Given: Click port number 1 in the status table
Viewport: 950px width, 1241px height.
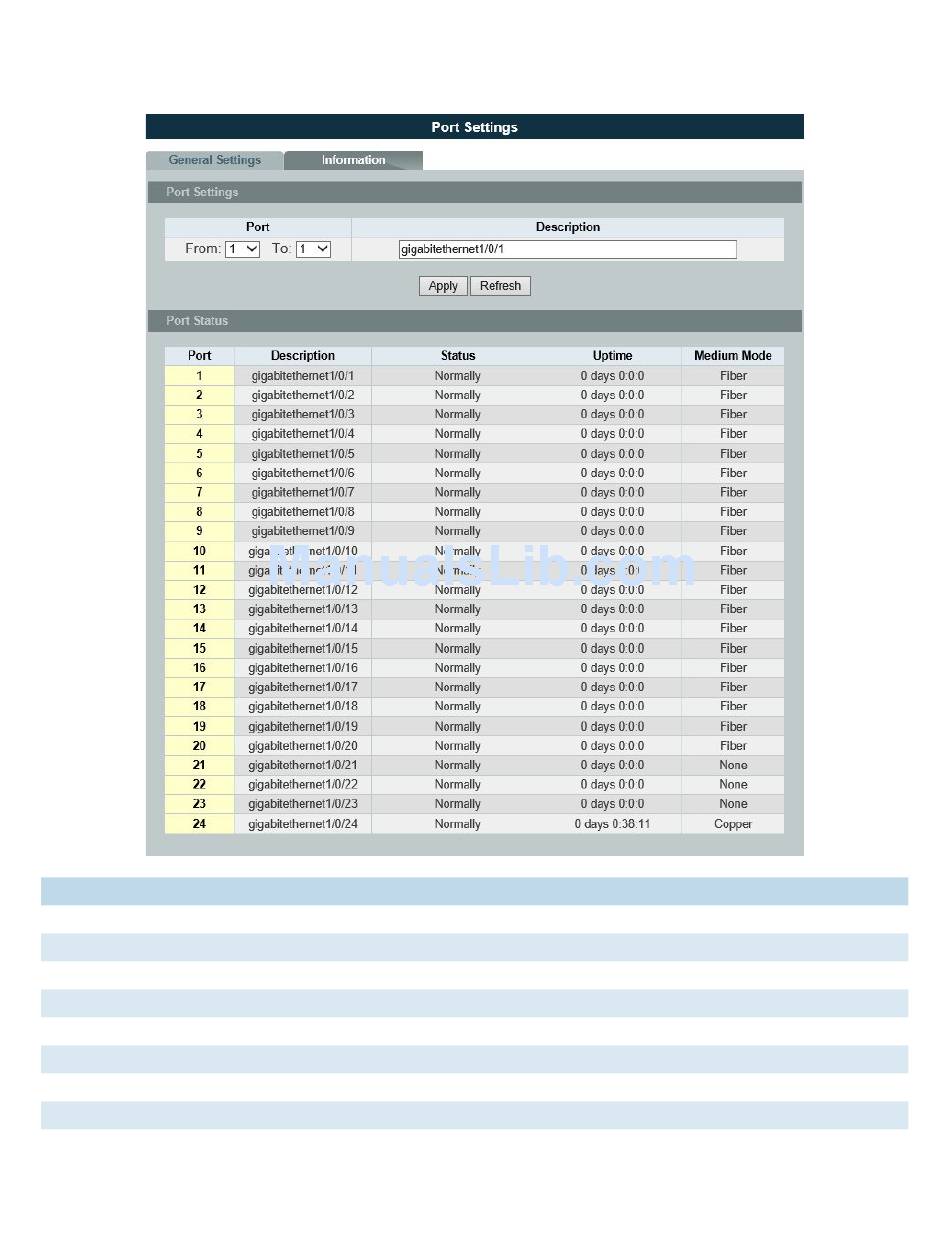Looking at the screenshot, I should point(200,376).
